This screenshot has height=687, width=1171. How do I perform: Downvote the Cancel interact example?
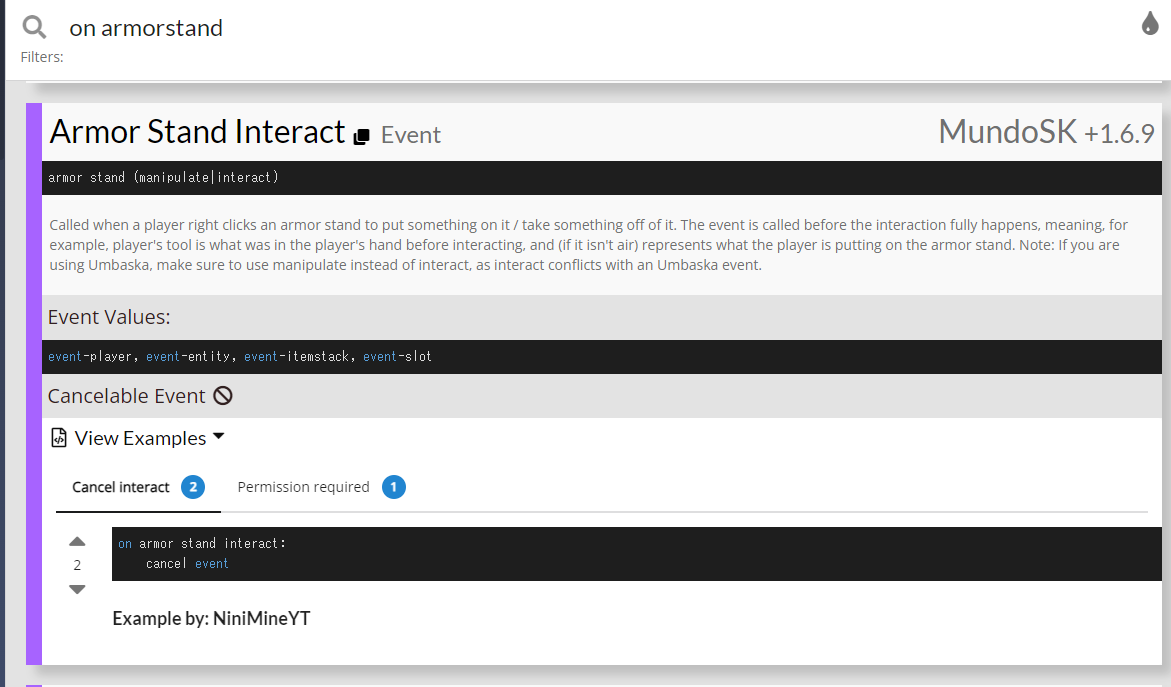click(x=77, y=589)
